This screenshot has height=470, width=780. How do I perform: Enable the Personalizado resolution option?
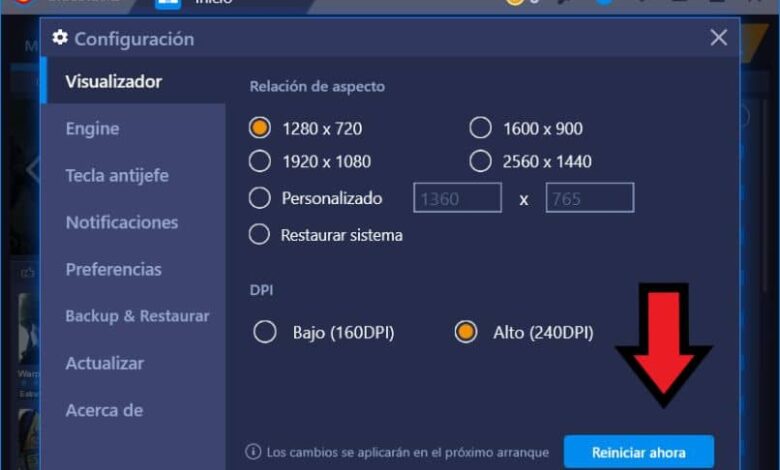[x=260, y=198]
